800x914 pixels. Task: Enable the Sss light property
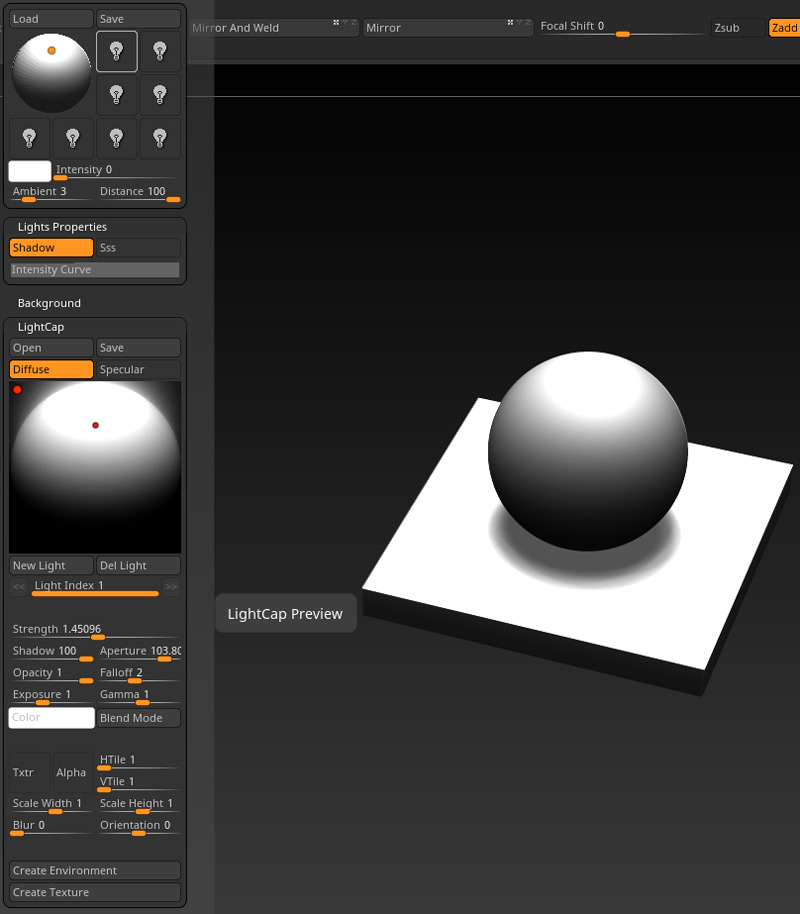coord(138,248)
